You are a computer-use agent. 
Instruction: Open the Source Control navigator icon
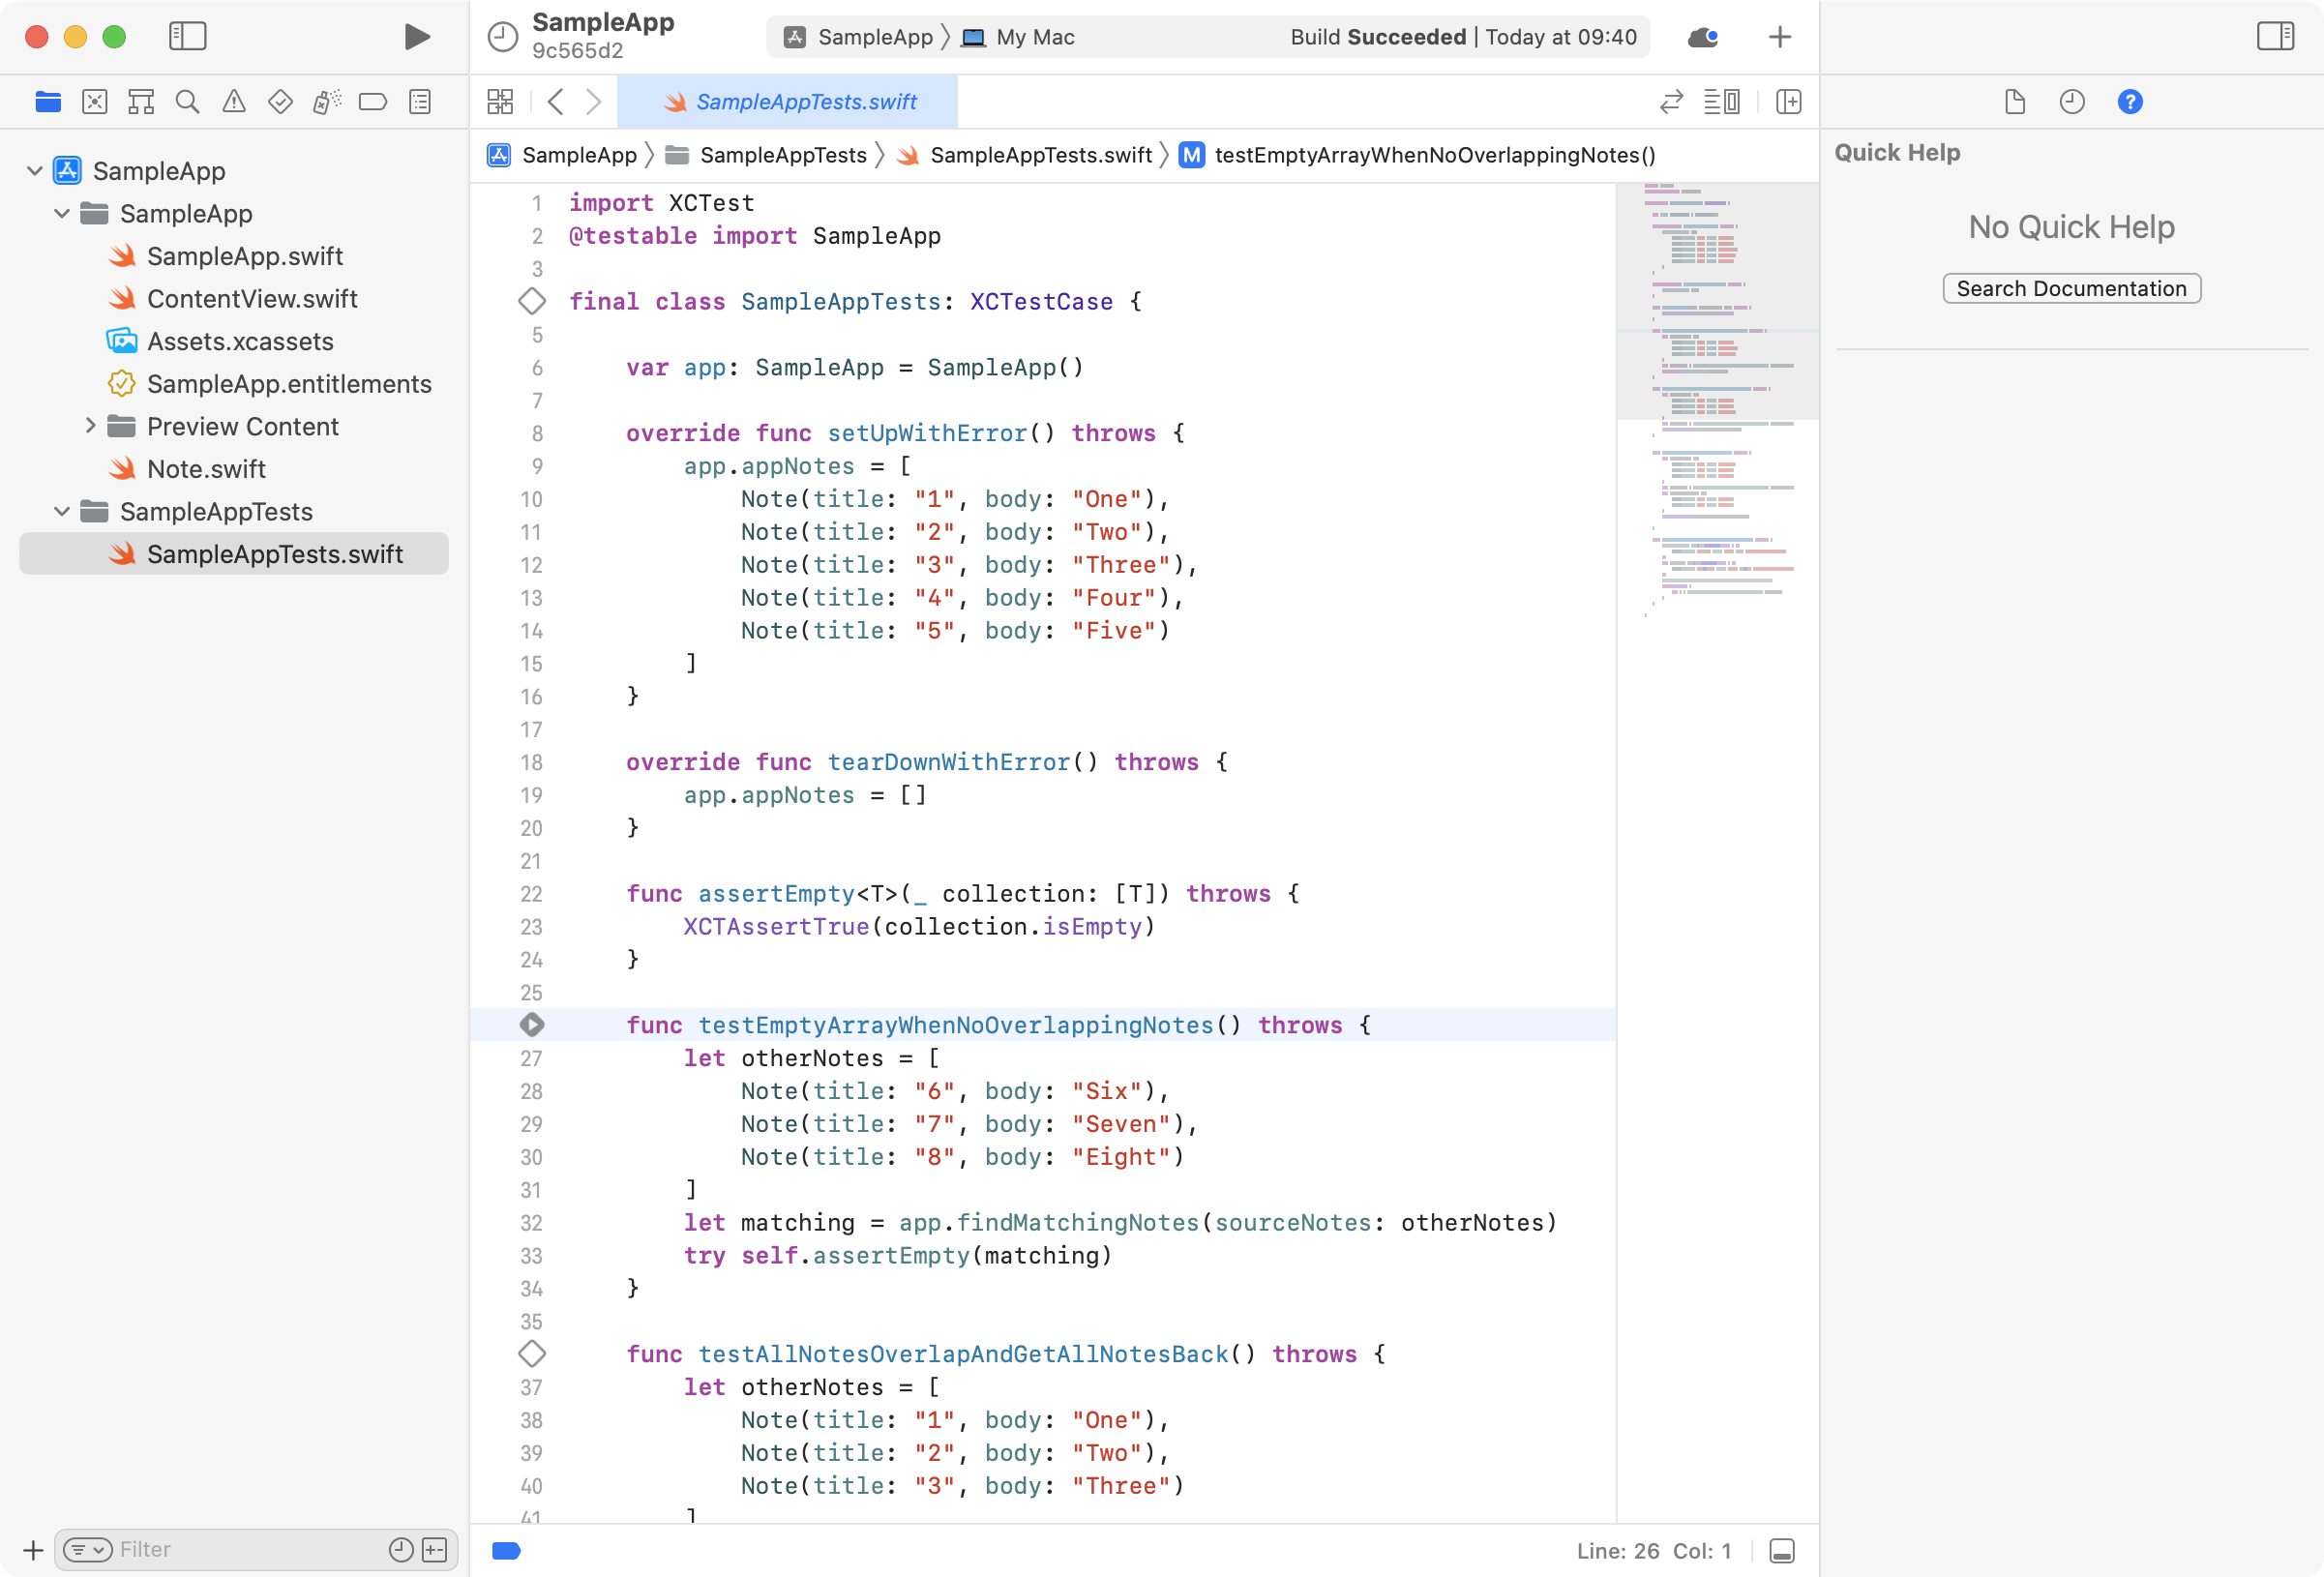click(x=95, y=101)
